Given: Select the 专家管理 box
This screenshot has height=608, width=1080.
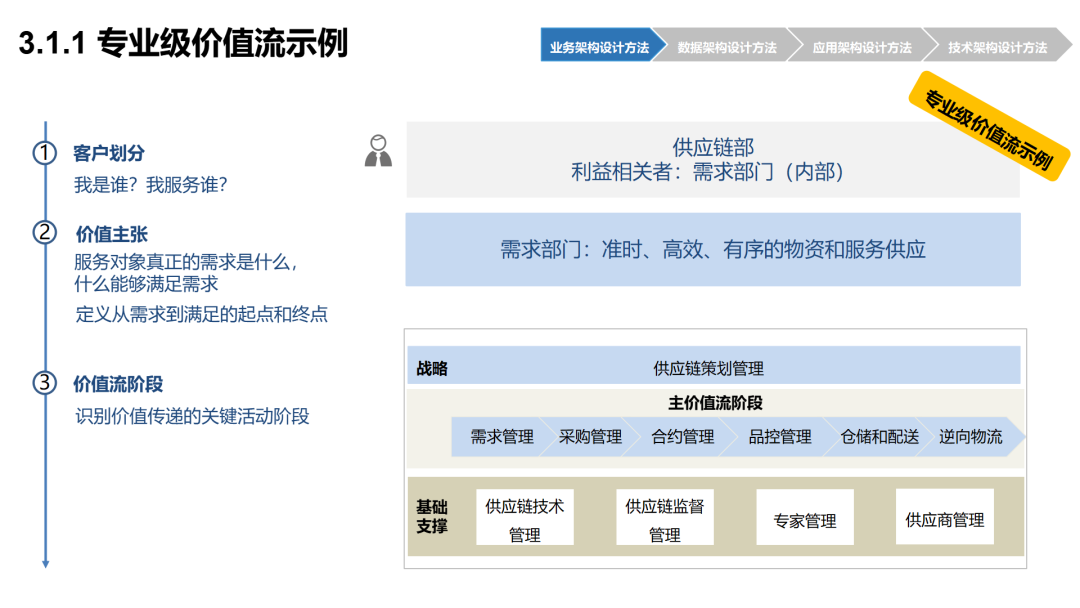Looking at the screenshot, I should (804, 518).
